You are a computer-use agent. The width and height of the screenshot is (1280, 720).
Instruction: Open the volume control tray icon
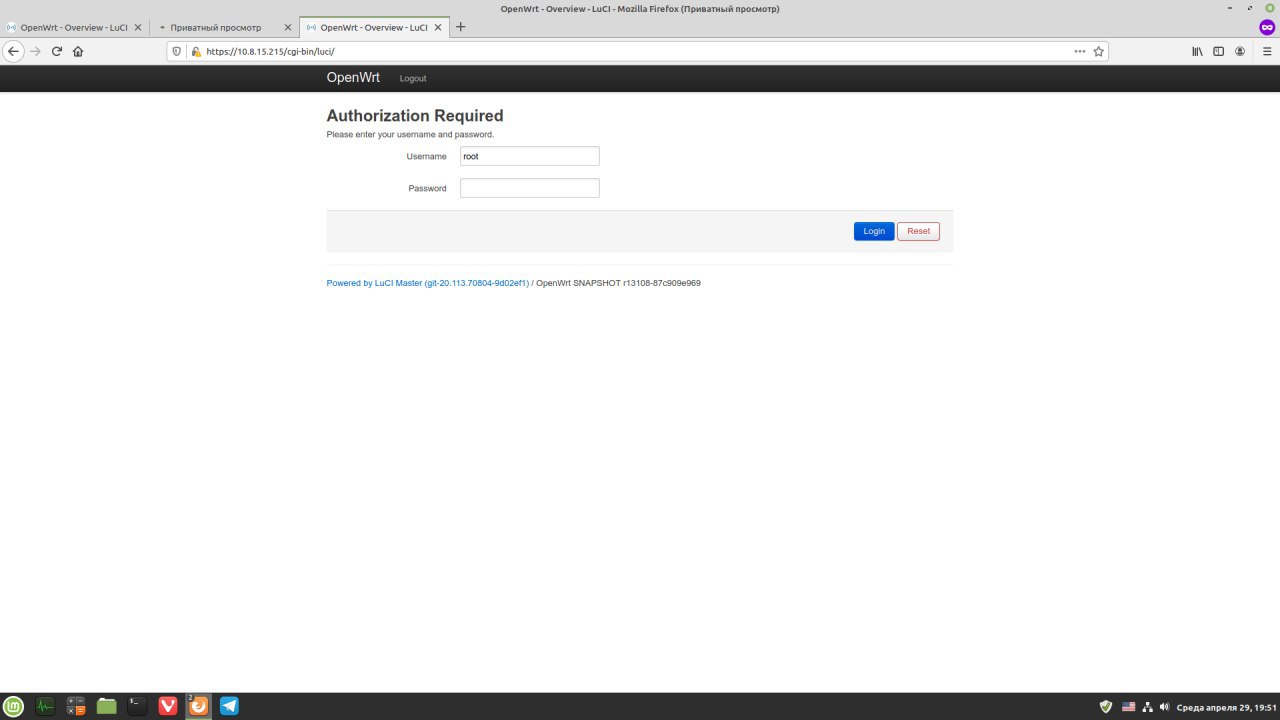coord(1164,706)
